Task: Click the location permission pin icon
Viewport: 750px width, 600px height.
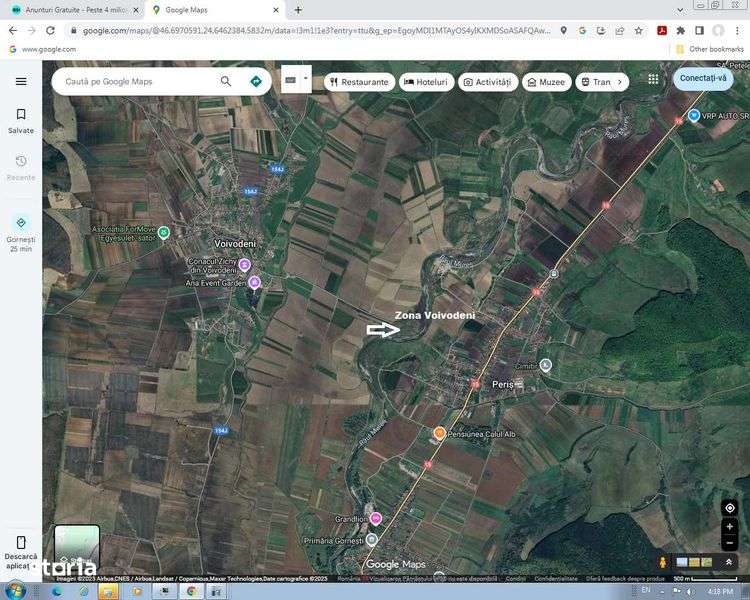Action: pos(564,31)
